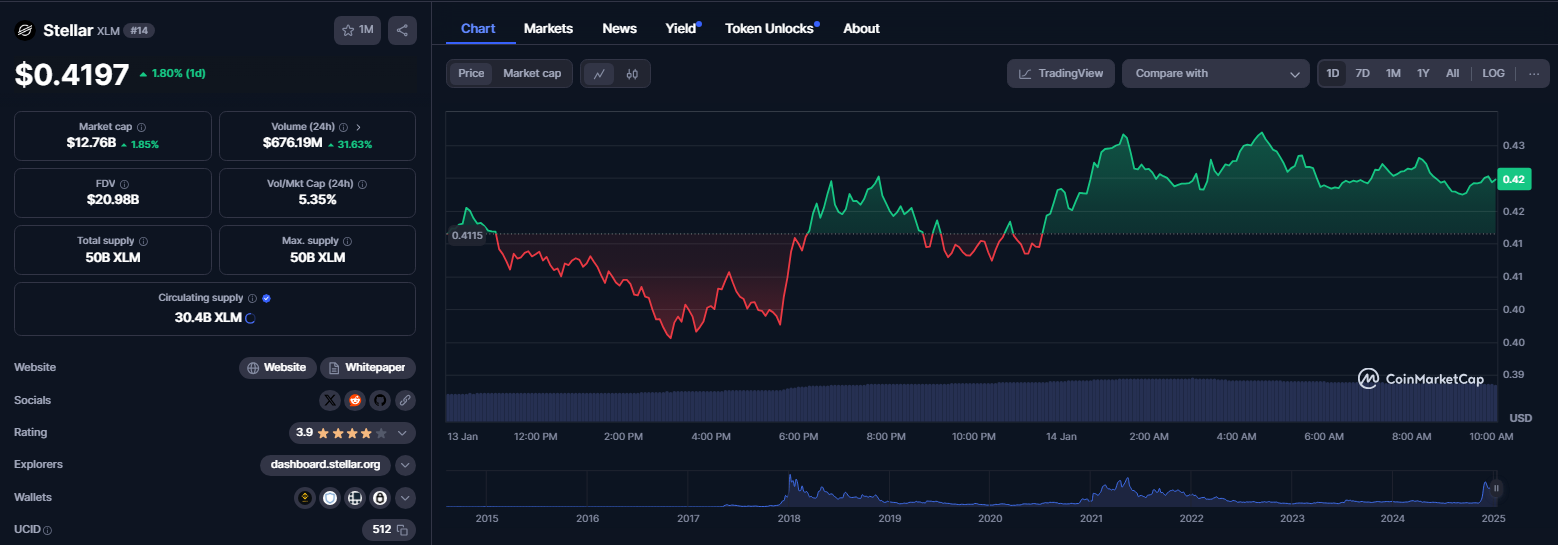Click the $676.19M volume value
The height and width of the screenshot is (545, 1558).
(x=292, y=144)
